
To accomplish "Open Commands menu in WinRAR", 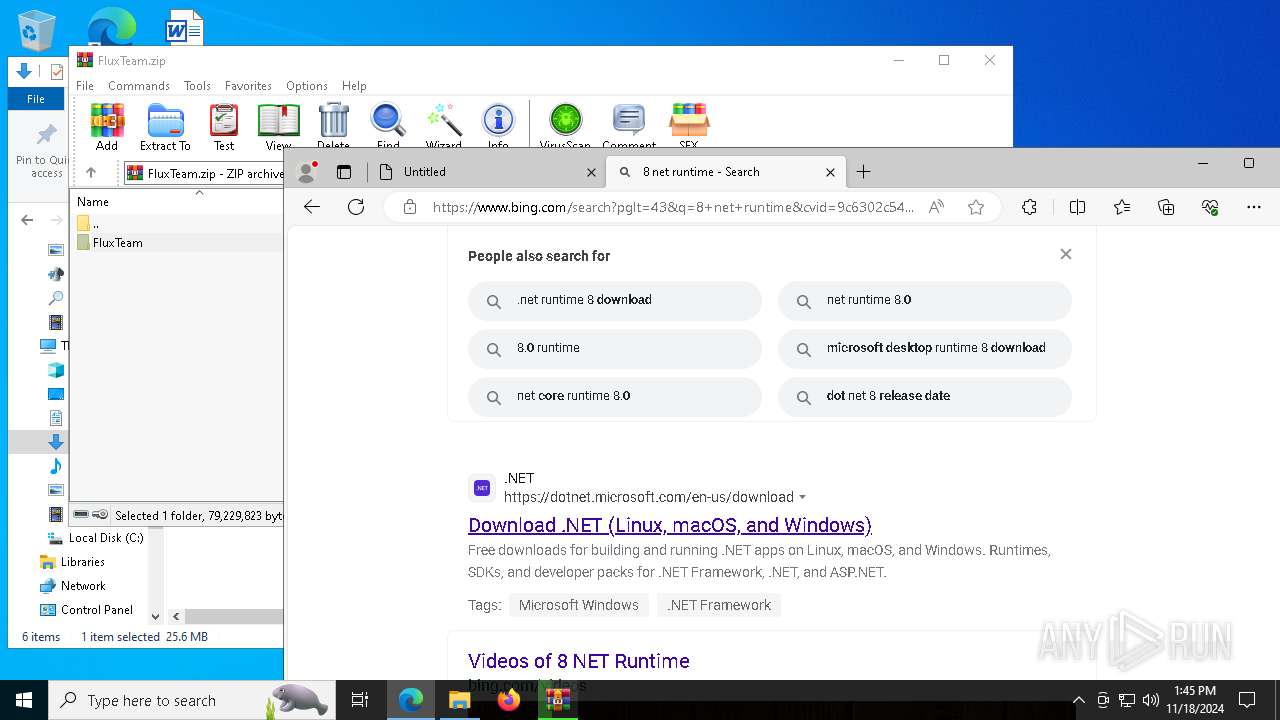I will 139,86.
